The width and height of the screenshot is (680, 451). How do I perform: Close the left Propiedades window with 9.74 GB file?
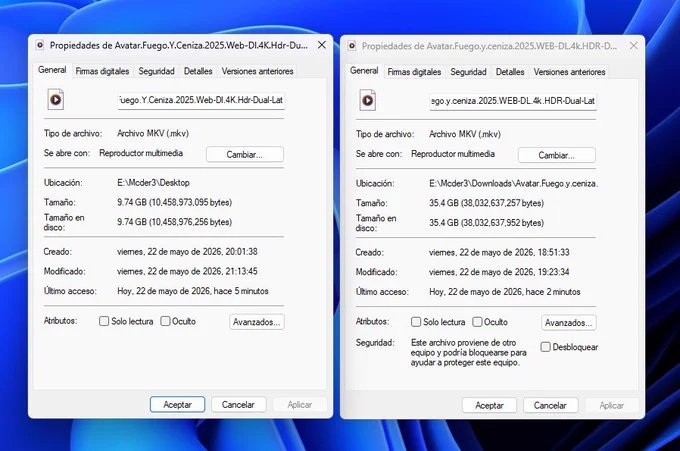(322, 45)
